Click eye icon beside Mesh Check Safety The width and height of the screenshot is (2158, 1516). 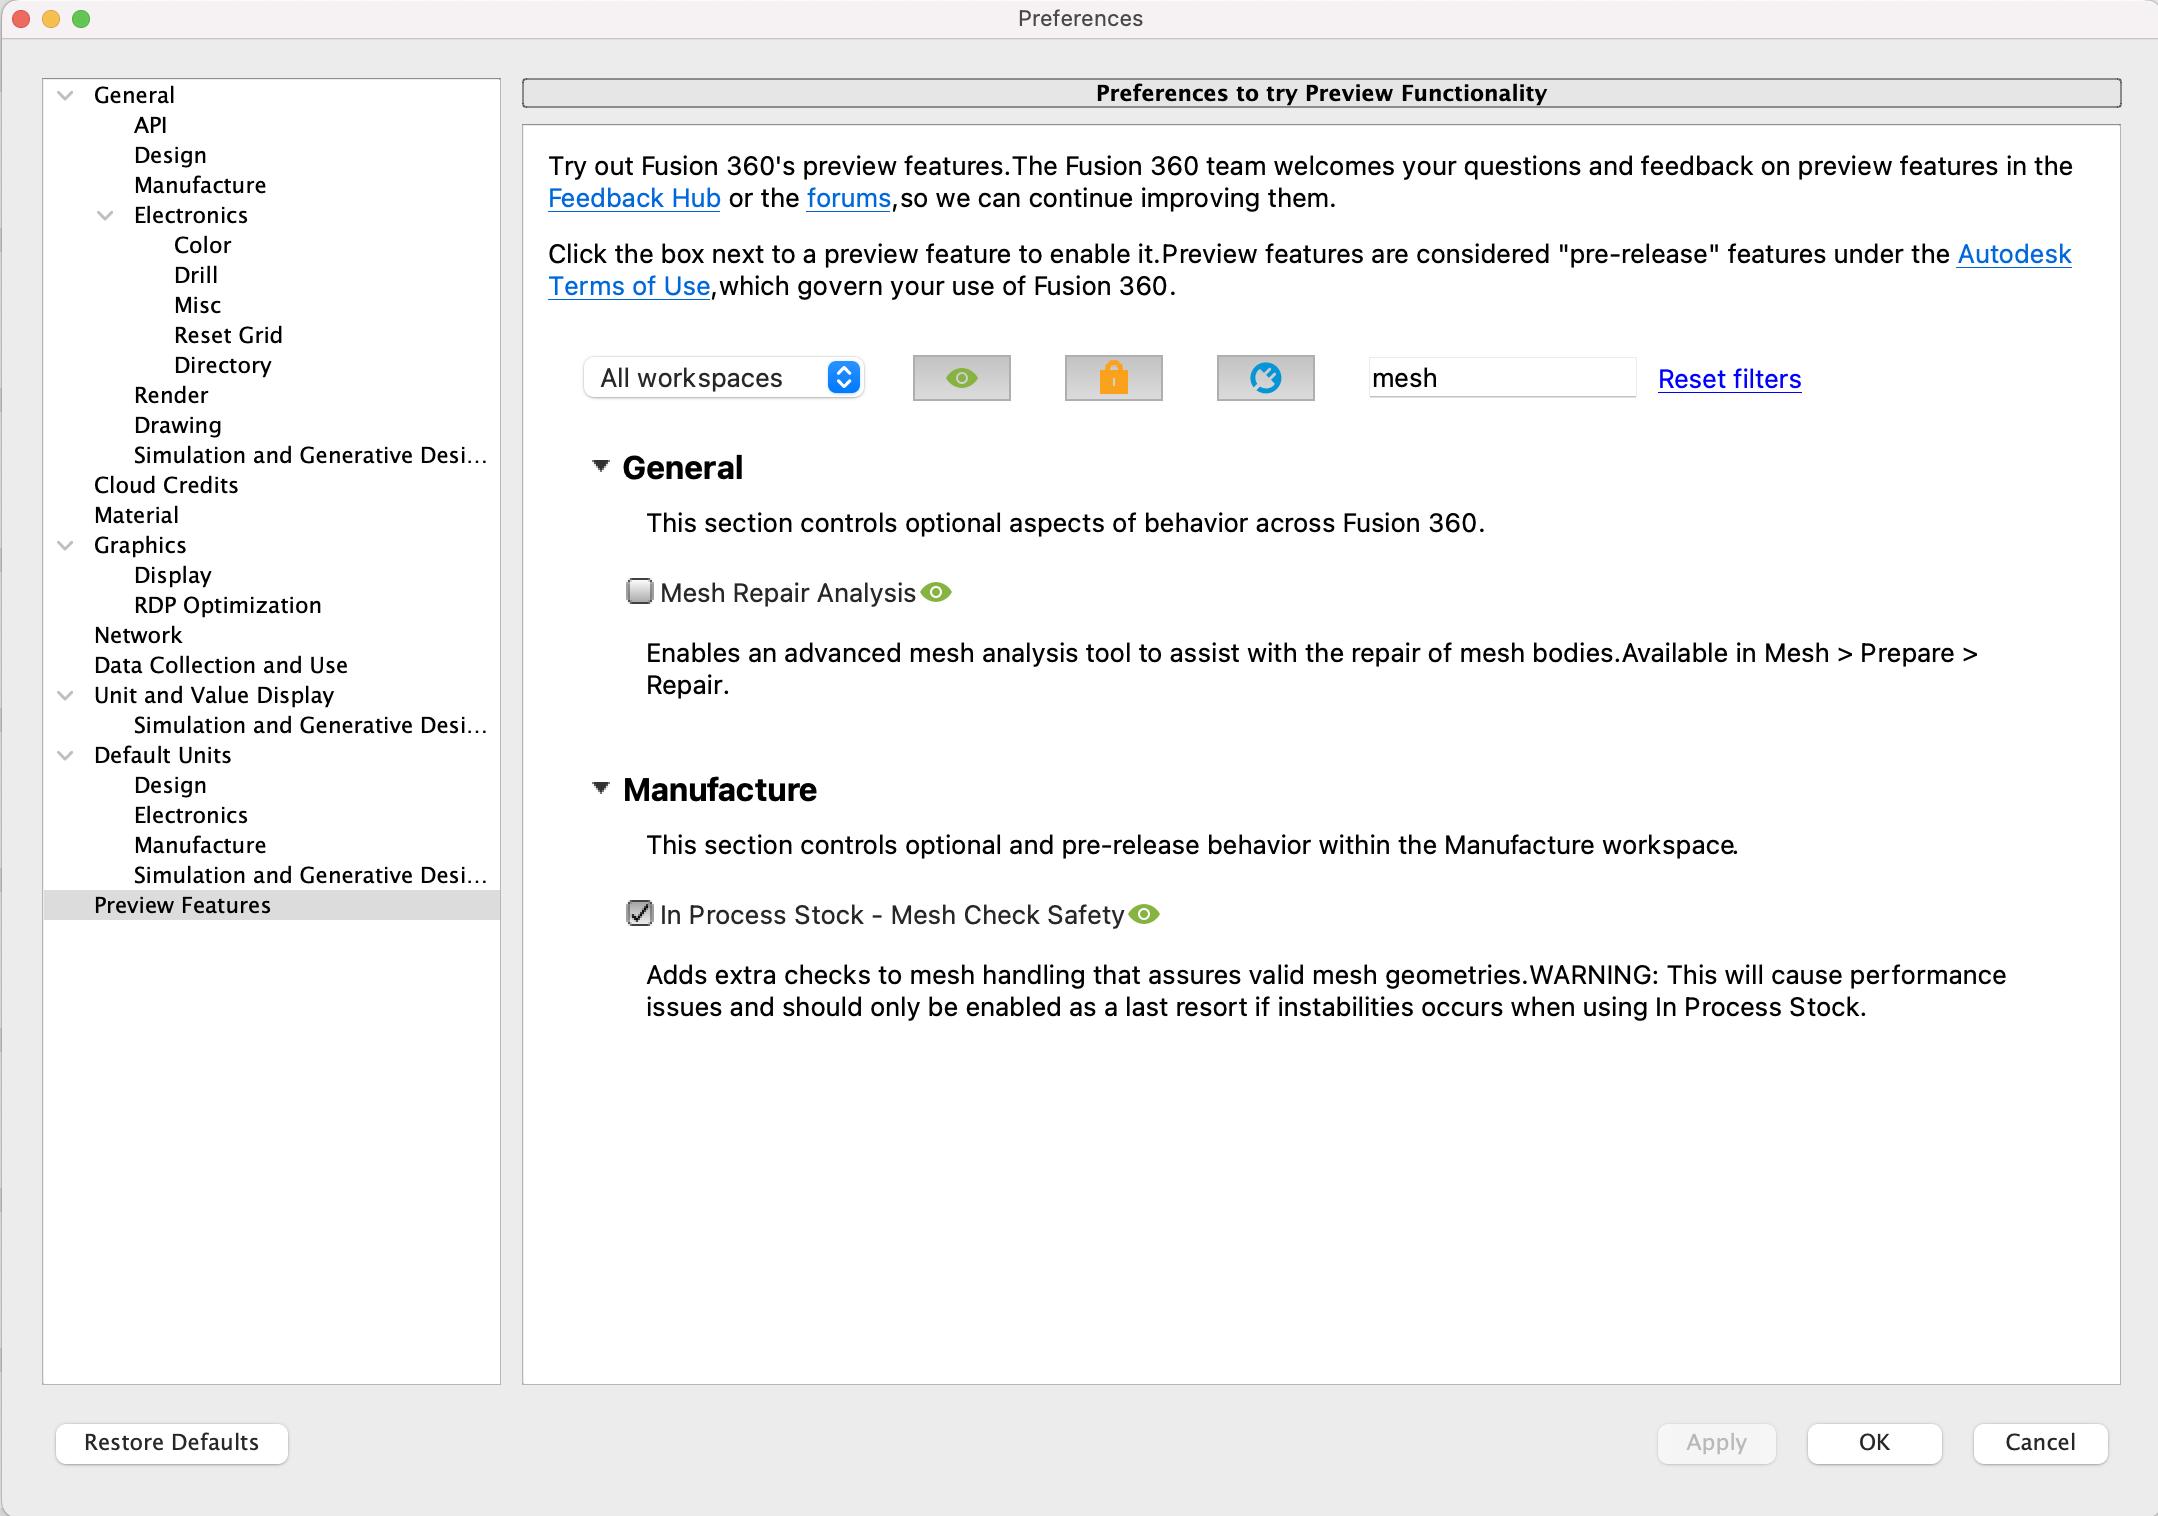pyautogui.click(x=1144, y=915)
